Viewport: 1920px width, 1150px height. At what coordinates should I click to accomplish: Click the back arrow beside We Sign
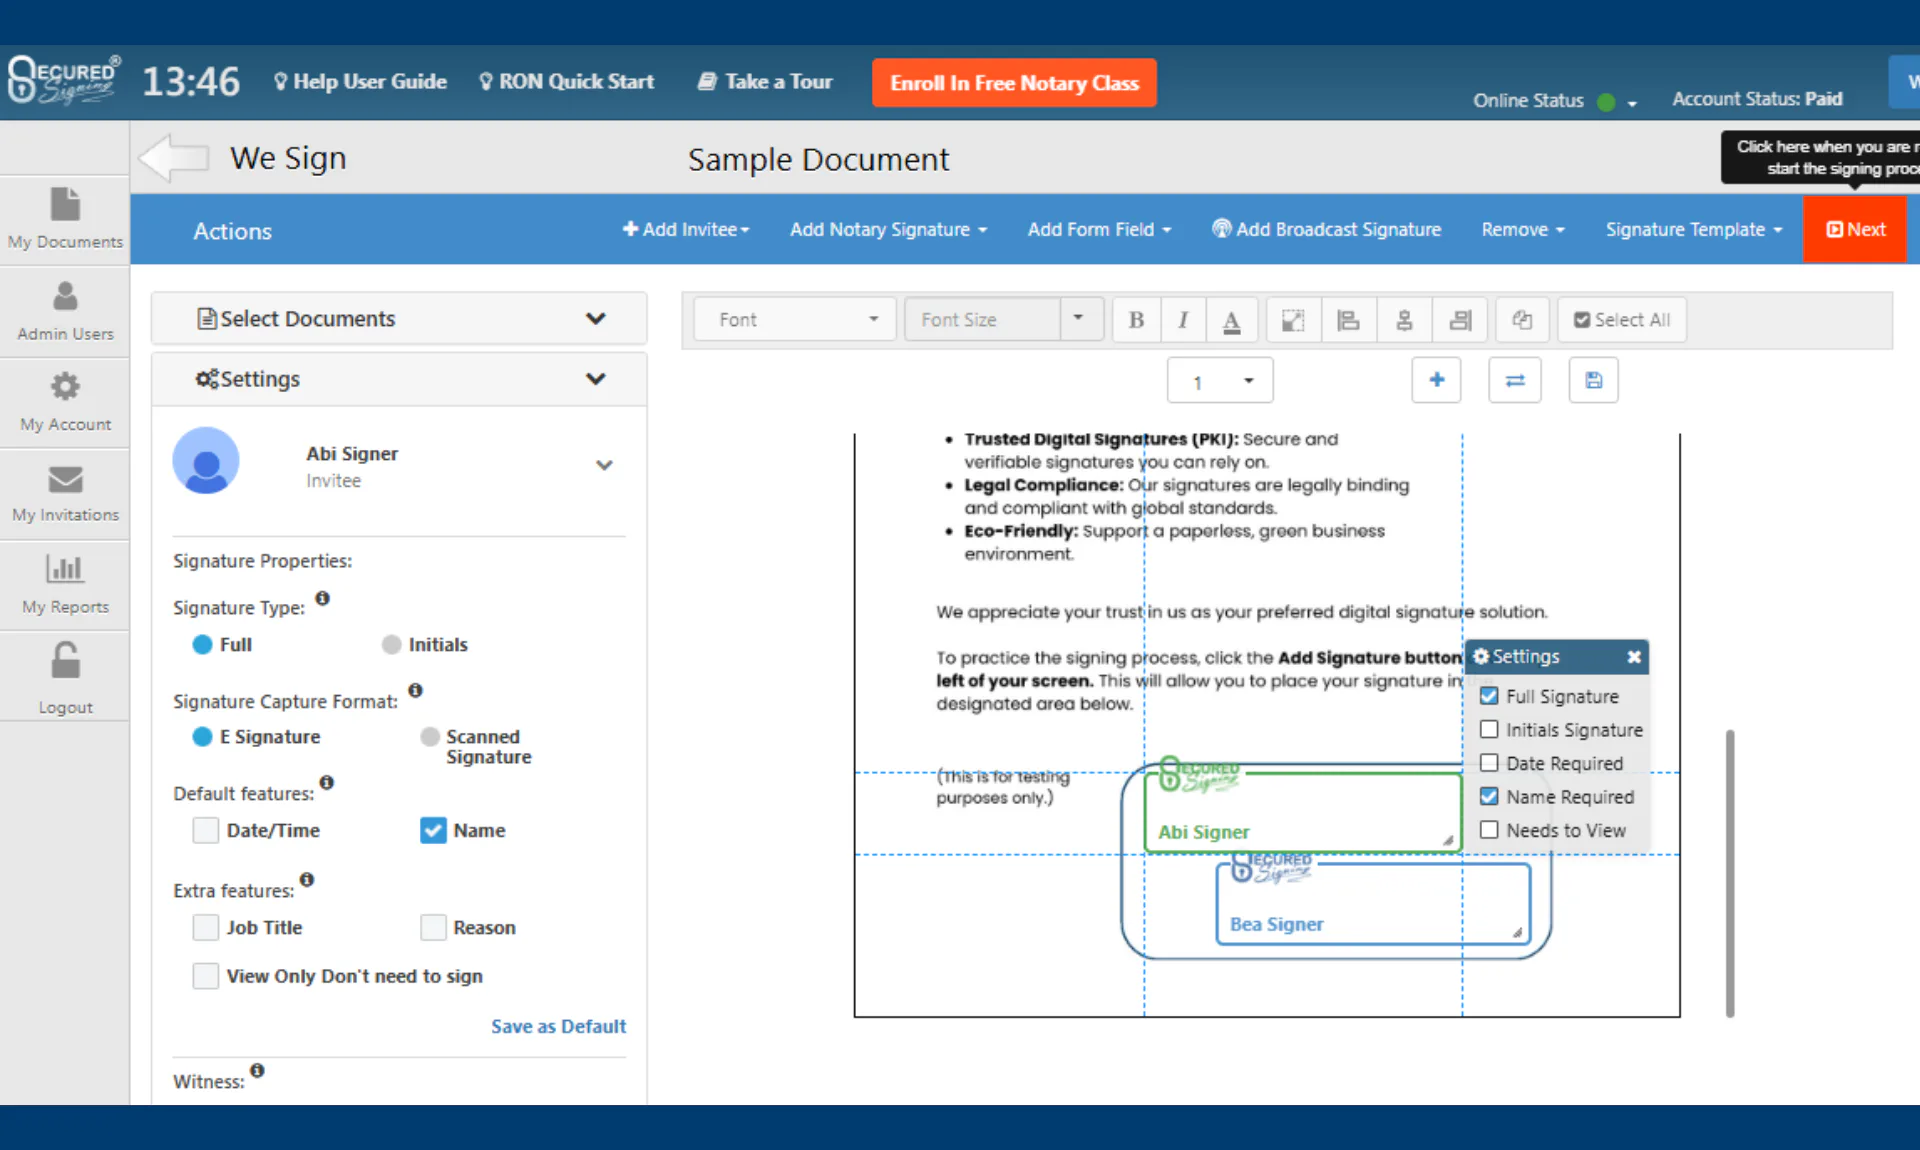174,158
